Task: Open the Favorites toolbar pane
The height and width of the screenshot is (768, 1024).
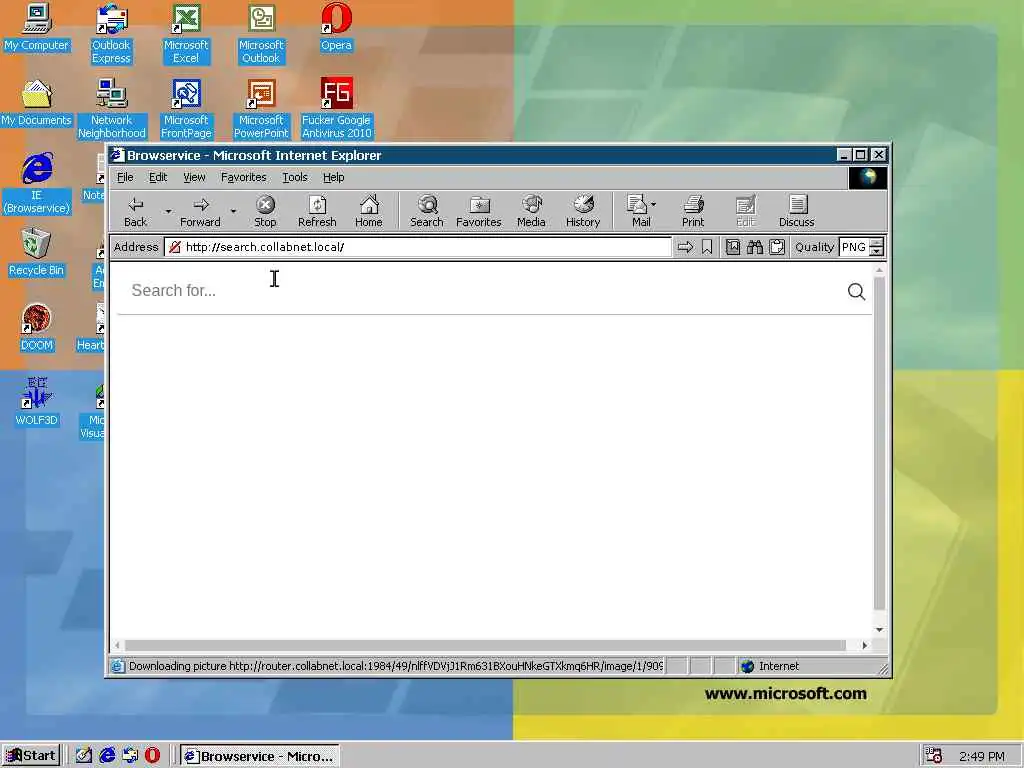Action: coord(479,212)
